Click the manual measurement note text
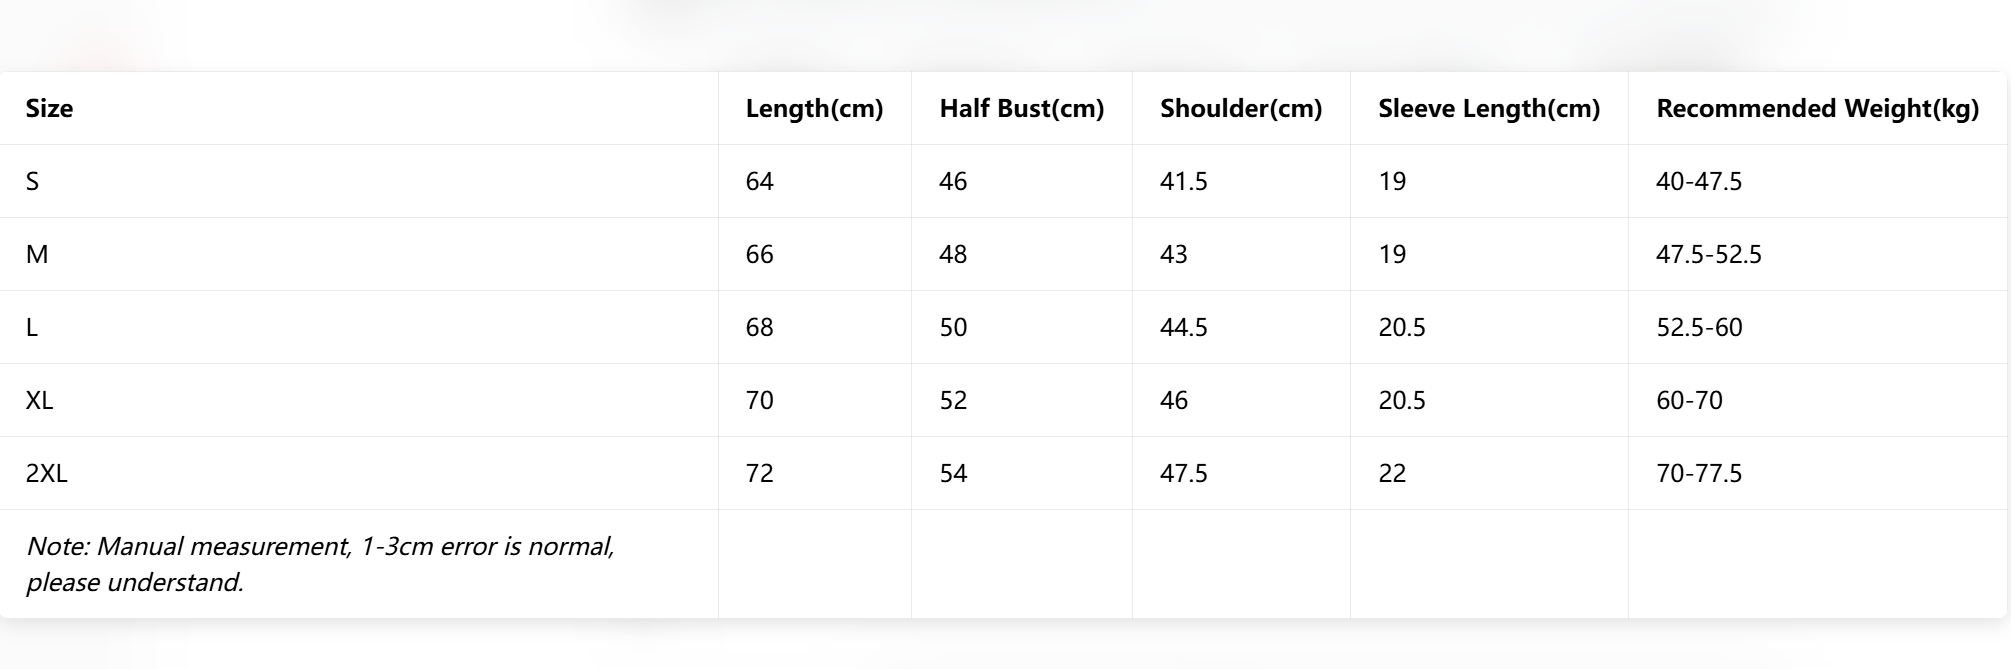The width and height of the screenshot is (2011, 669). [x=320, y=564]
